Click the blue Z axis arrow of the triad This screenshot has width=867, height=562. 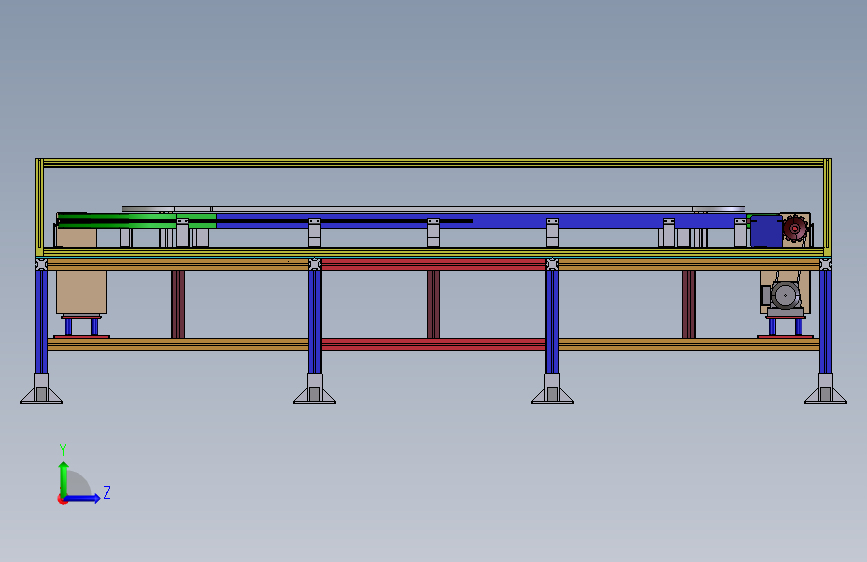pos(82,498)
